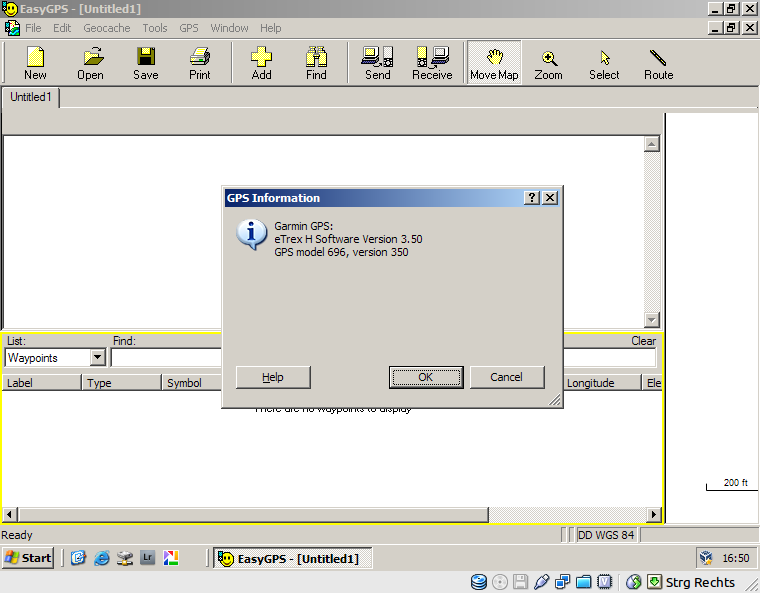Launch Internet Explorer from quick launch
The height and width of the screenshot is (593, 760).
tap(101, 558)
